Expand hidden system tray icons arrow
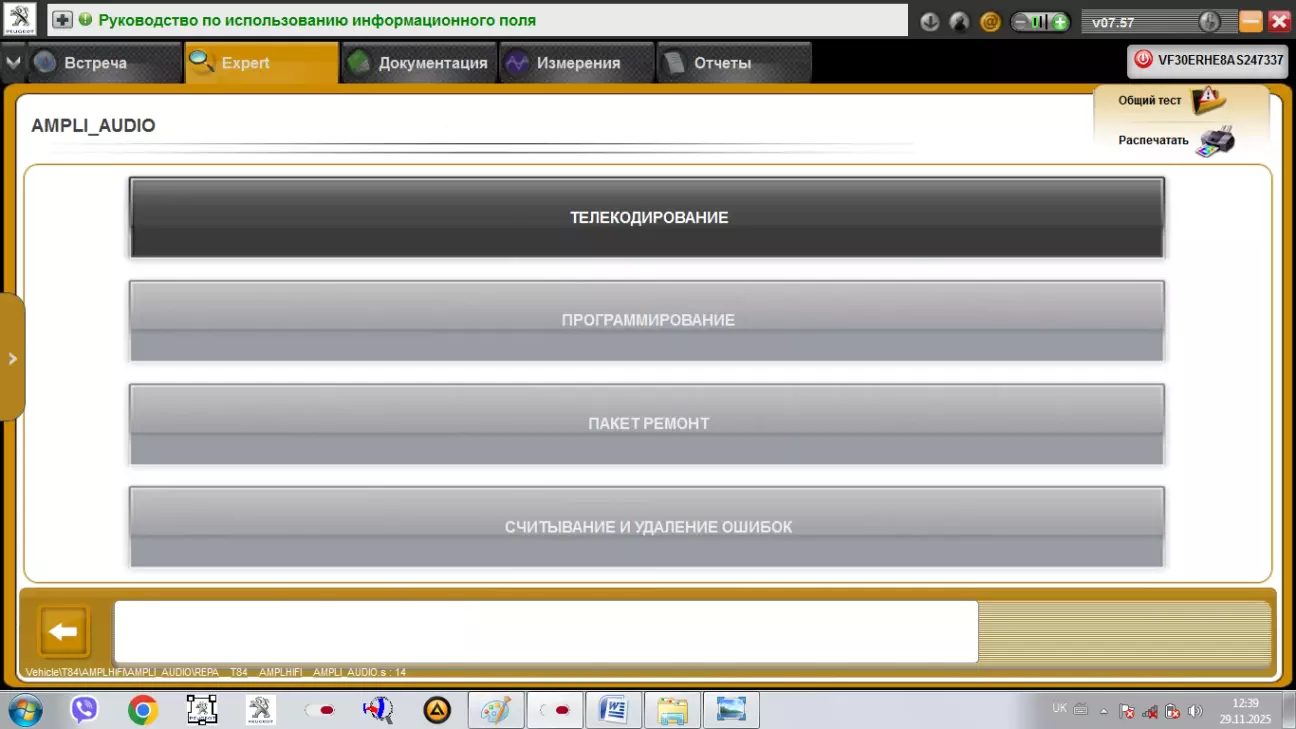Viewport: 1296px width, 729px height. tap(1104, 711)
